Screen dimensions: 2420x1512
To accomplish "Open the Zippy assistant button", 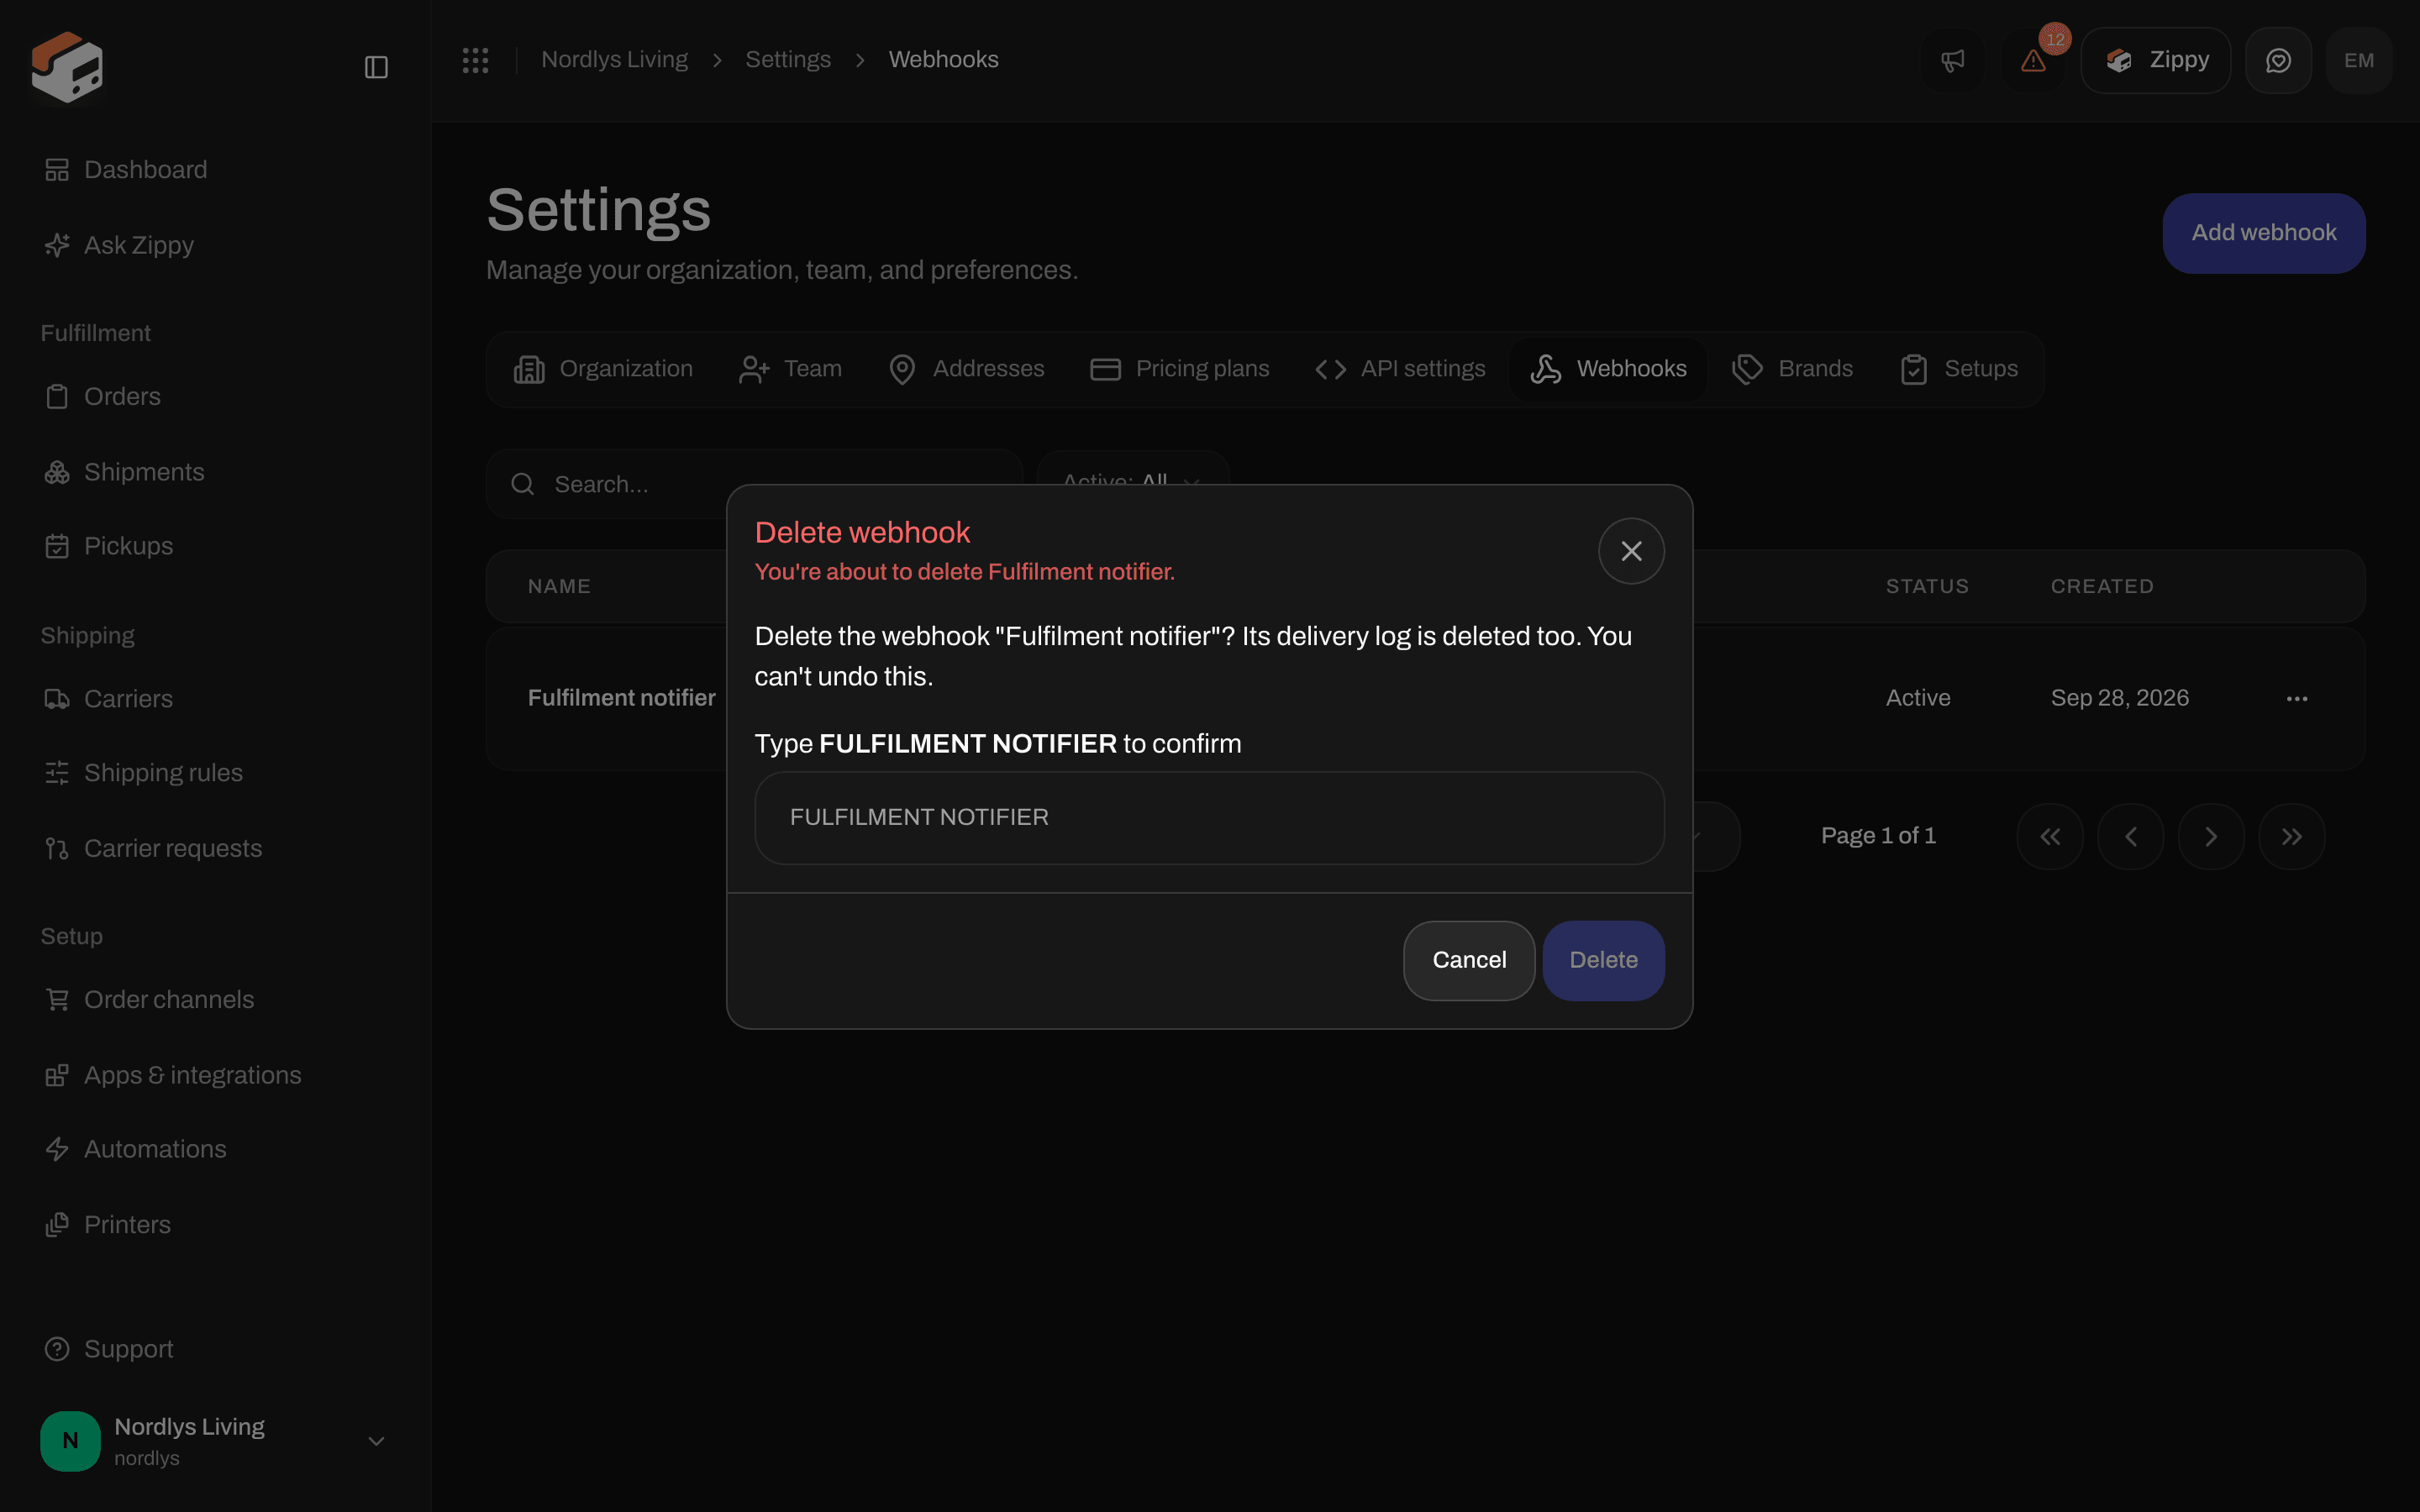I will click(x=2155, y=60).
